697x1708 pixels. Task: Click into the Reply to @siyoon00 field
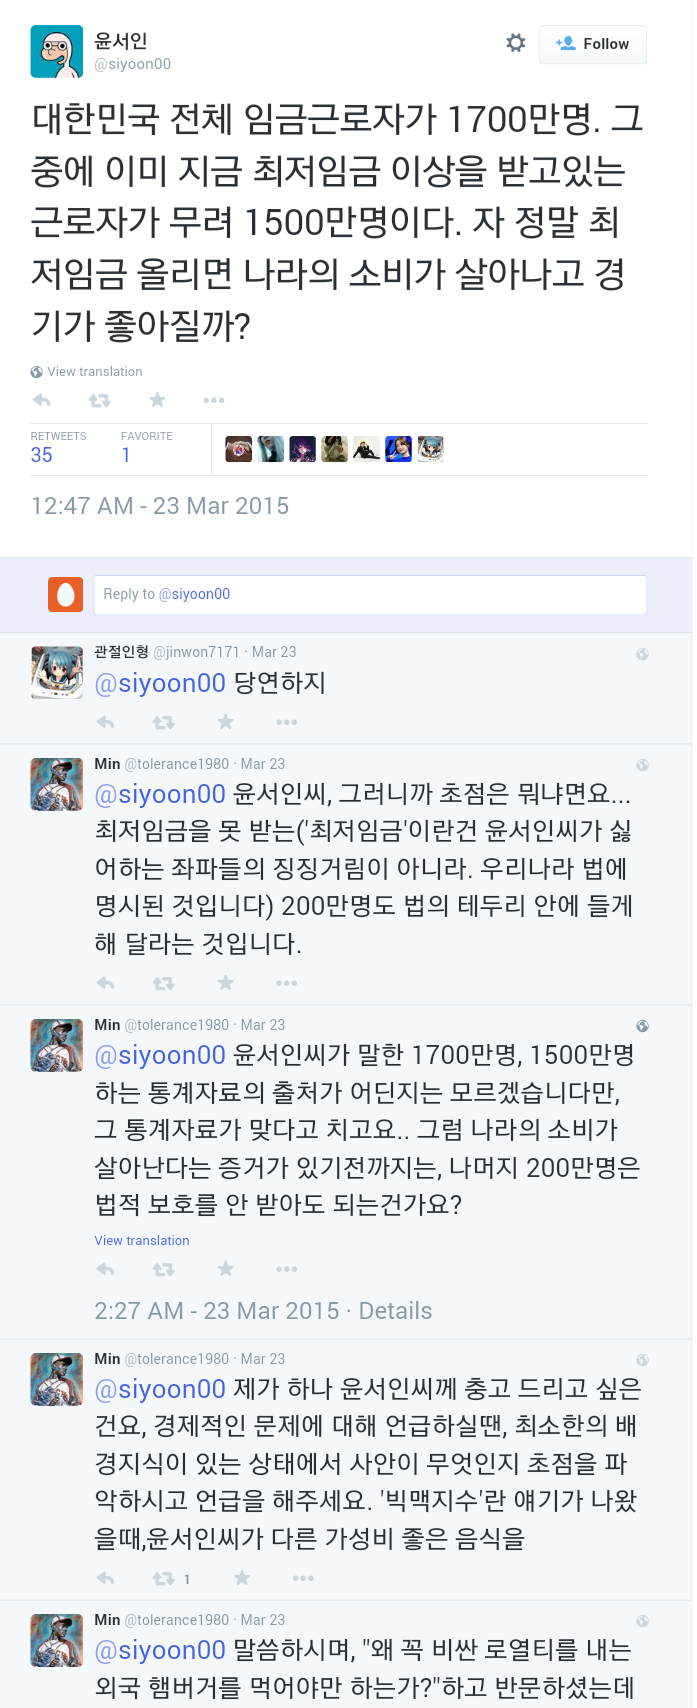370,594
